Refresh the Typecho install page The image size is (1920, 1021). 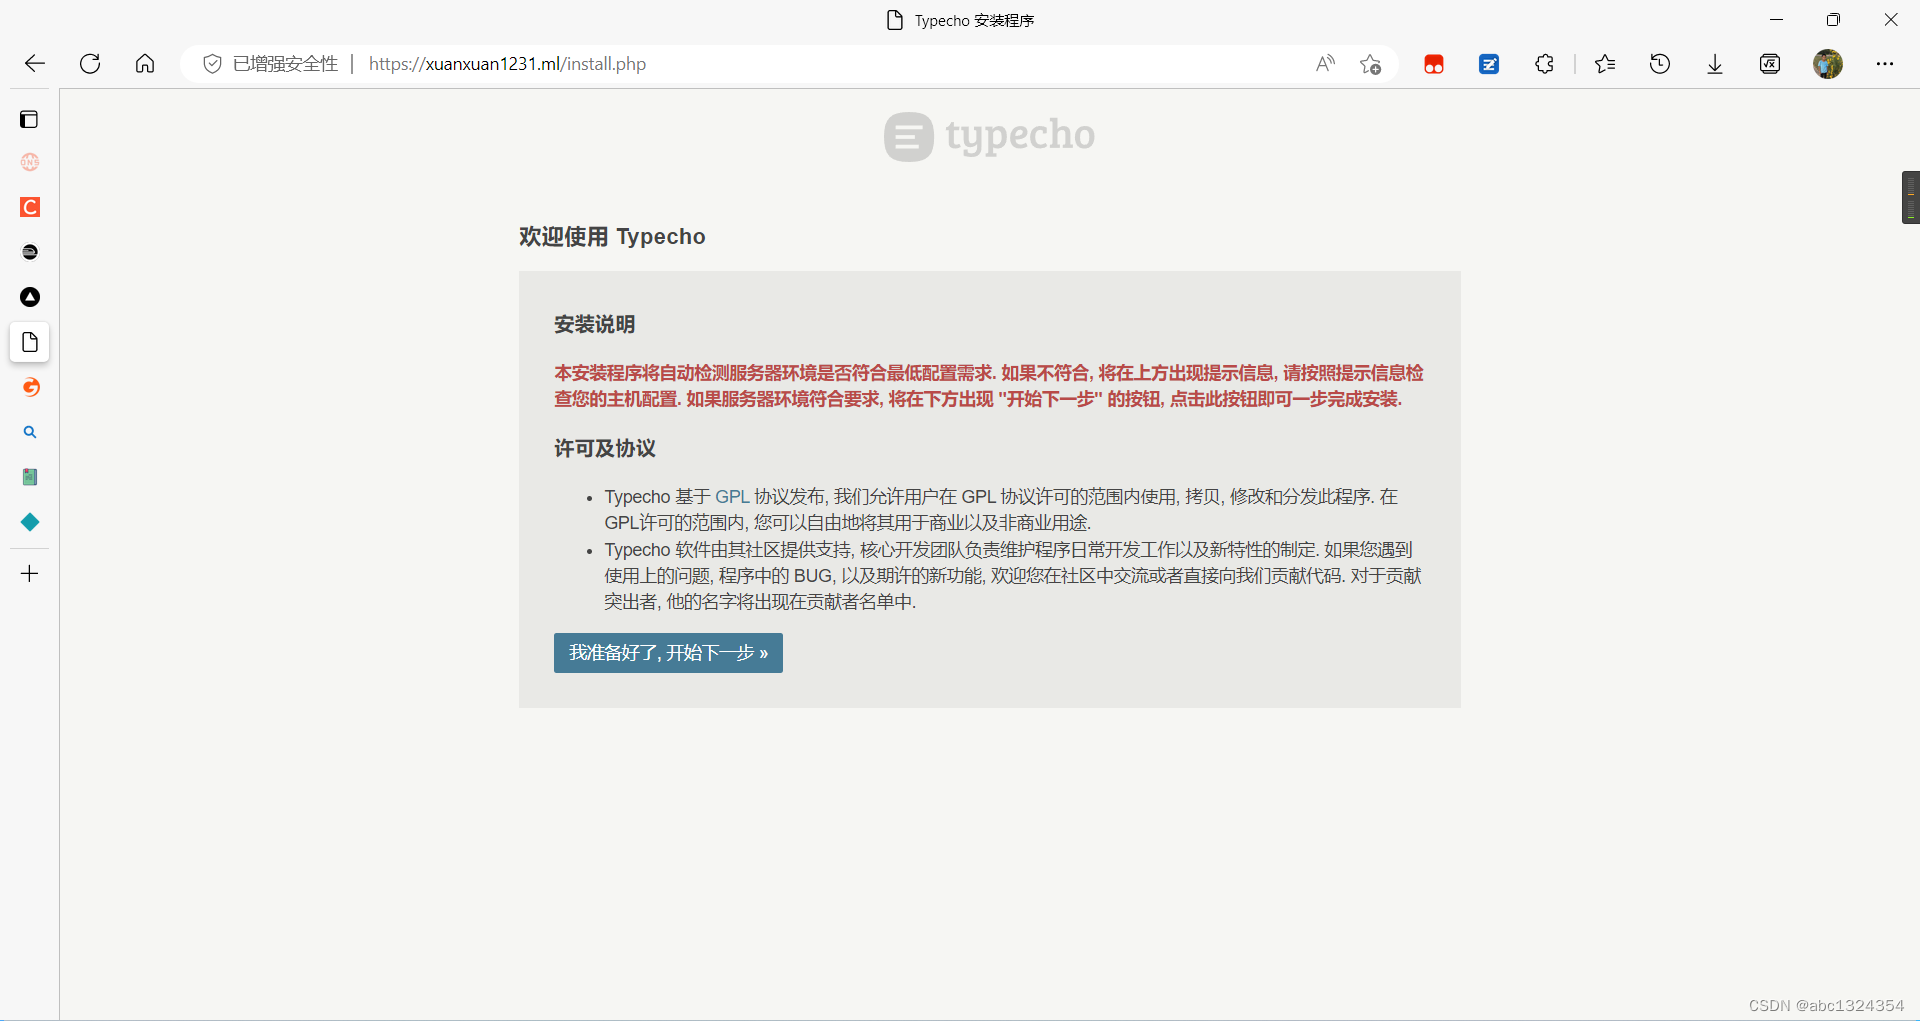pyautogui.click(x=89, y=63)
